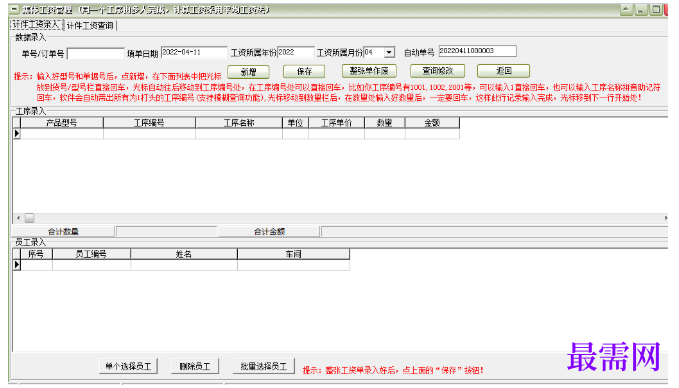This screenshot has height=388, width=679.
Task: Click the first row 产品型号 cell in 工序录入
Action: coord(62,134)
